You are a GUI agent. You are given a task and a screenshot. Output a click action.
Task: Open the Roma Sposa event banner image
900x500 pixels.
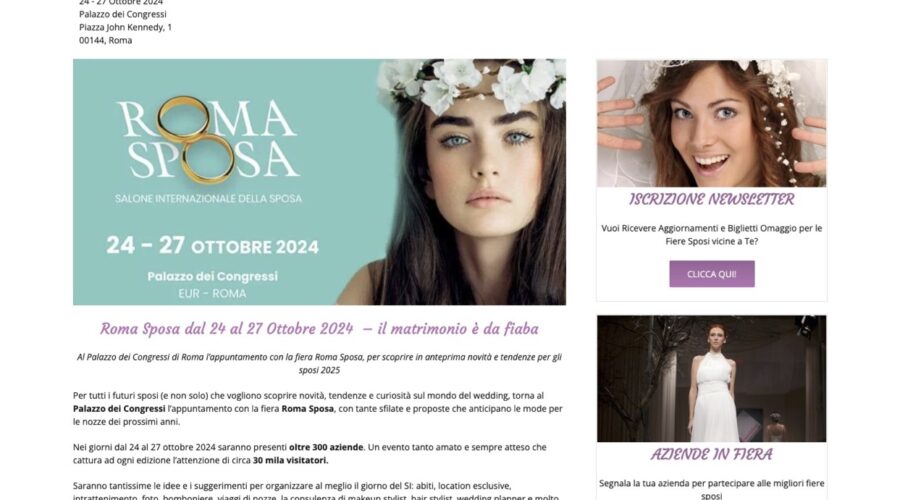point(319,182)
